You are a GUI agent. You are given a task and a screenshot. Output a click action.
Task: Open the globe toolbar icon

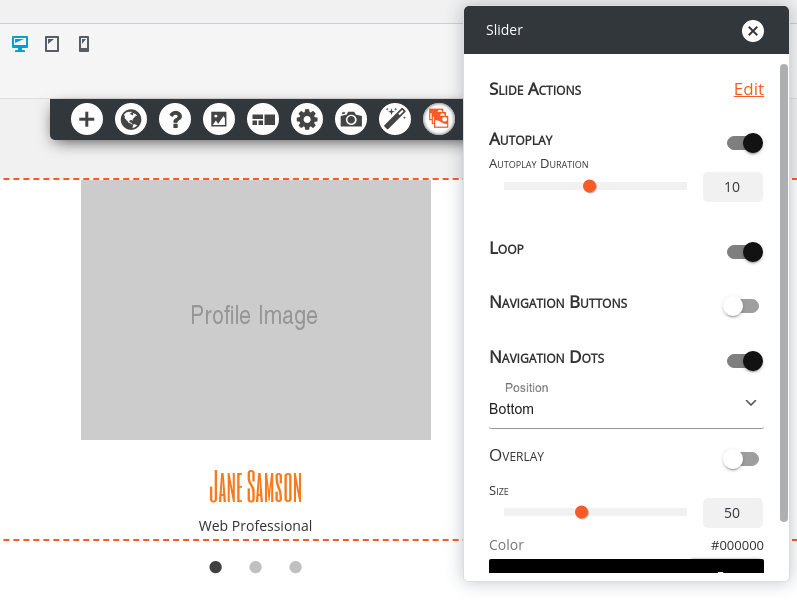click(x=131, y=119)
